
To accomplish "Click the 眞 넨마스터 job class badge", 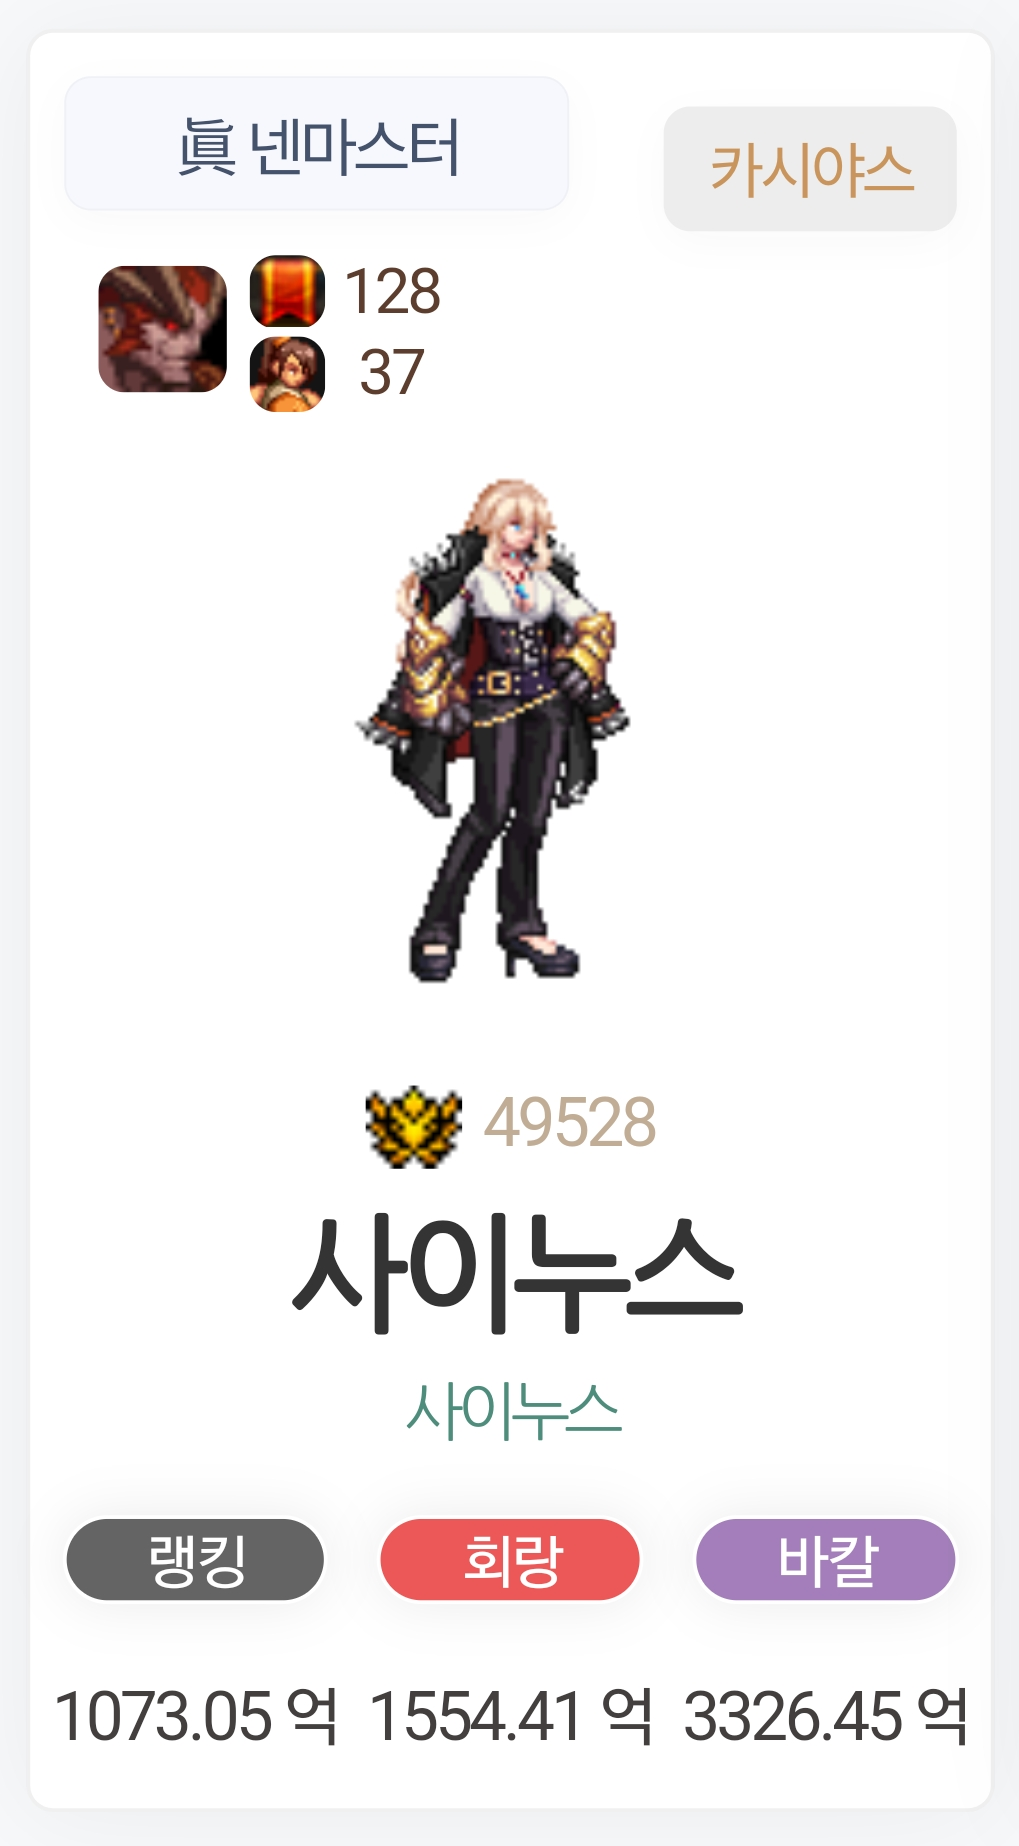I will [x=317, y=144].
